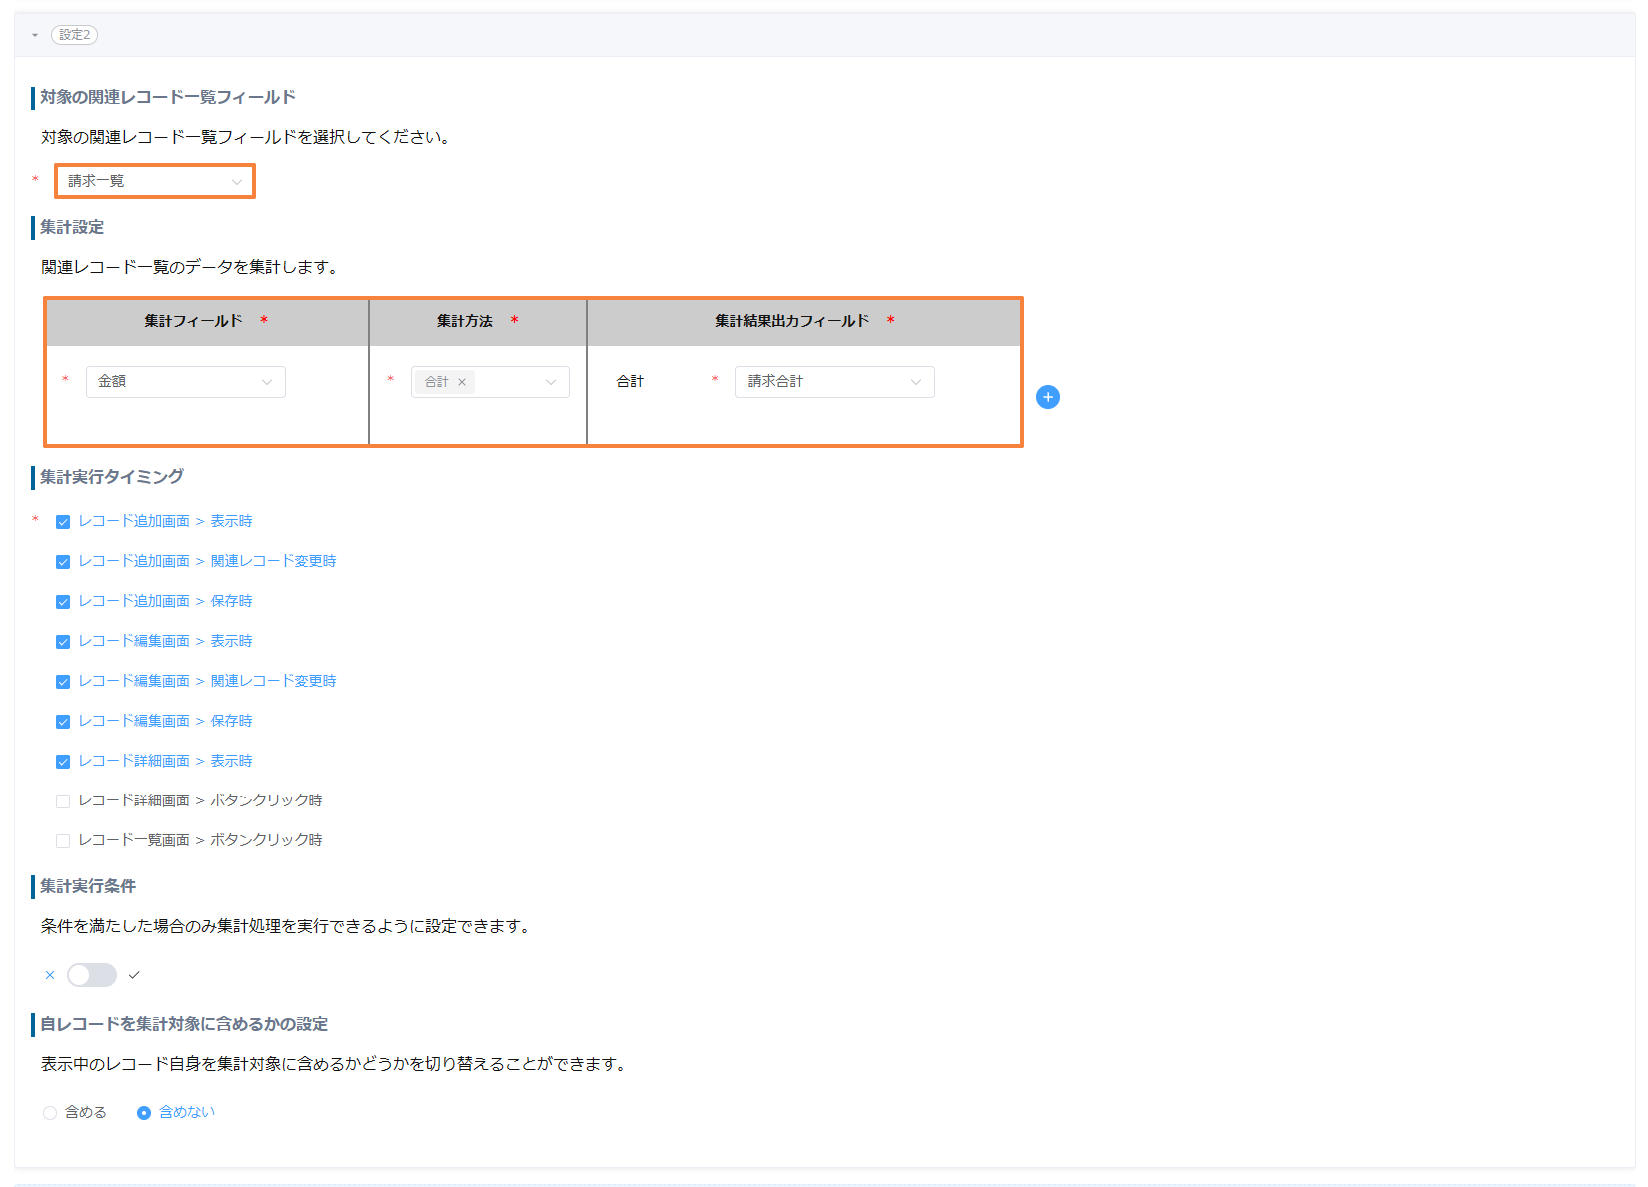Image resolution: width=1648 pixels, height=1187 pixels.
Task: Click the 集計結果出力フィールド column header
Action: [804, 321]
